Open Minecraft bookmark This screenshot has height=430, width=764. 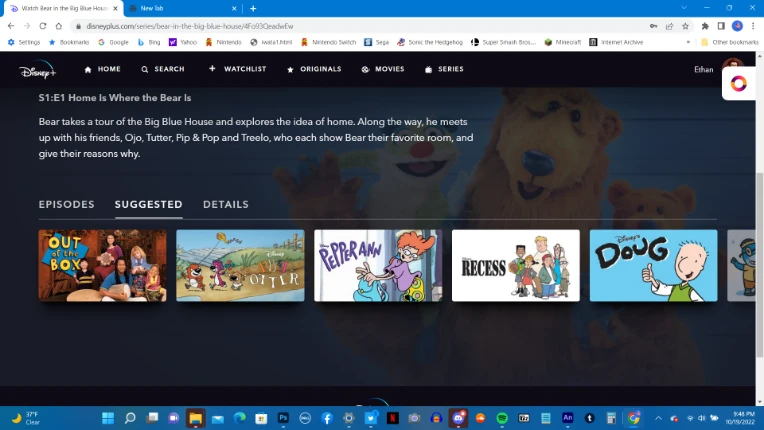pyautogui.click(x=563, y=42)
